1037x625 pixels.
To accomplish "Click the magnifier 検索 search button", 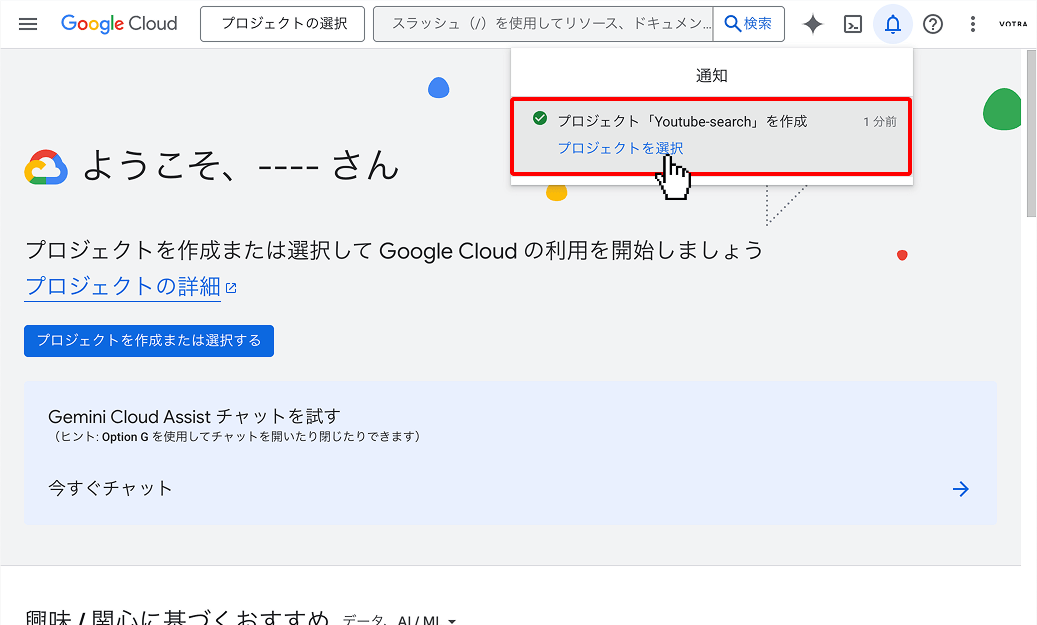I will [x=749, y=24].
